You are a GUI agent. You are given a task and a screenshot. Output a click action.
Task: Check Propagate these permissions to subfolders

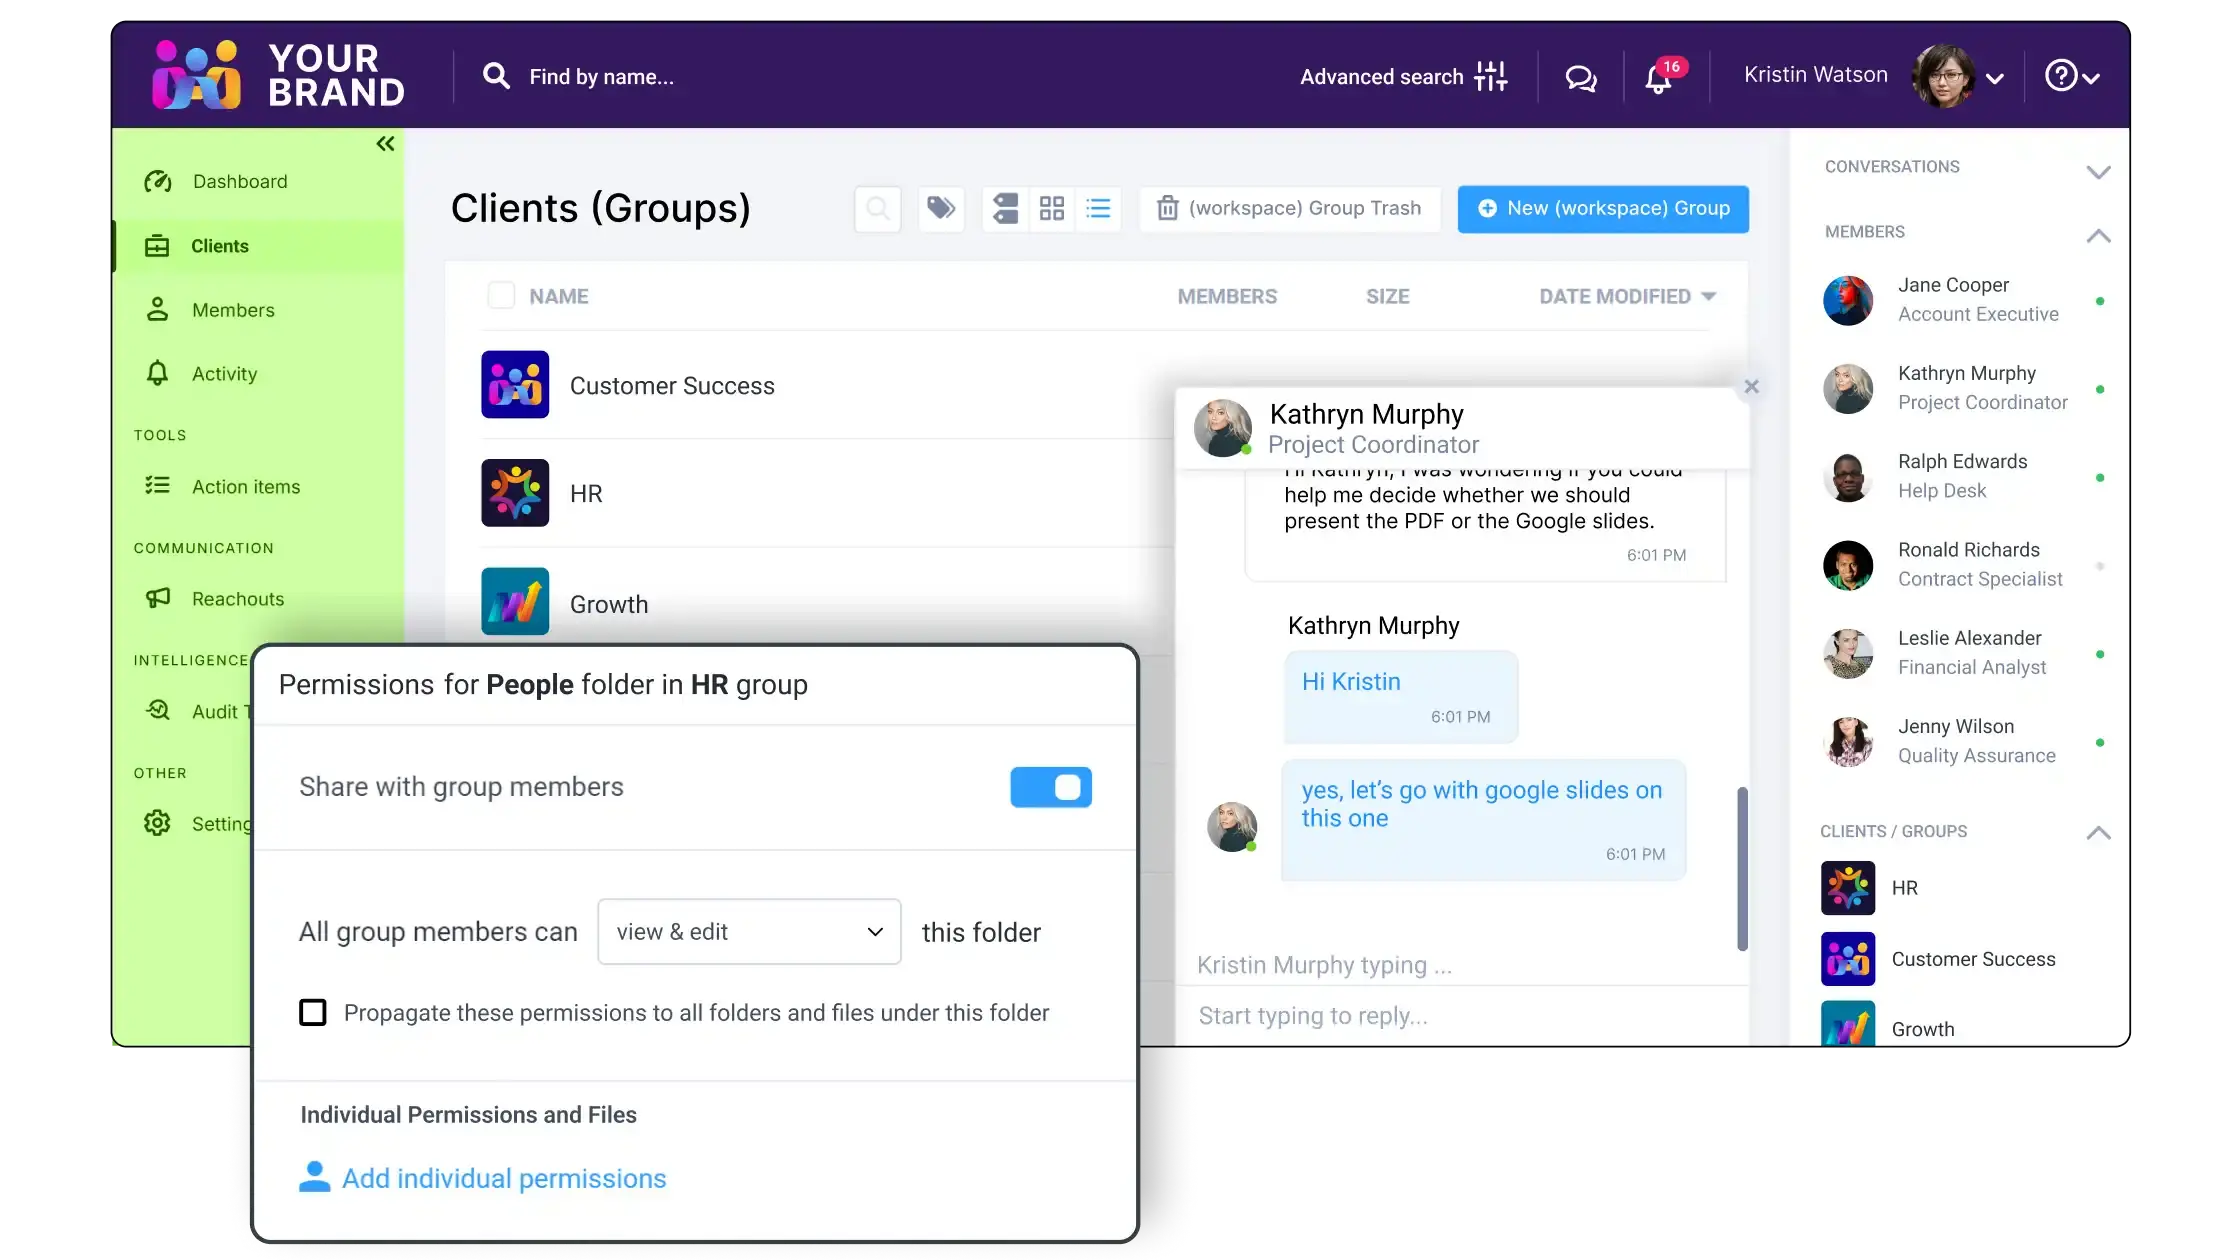[313, 1012]
